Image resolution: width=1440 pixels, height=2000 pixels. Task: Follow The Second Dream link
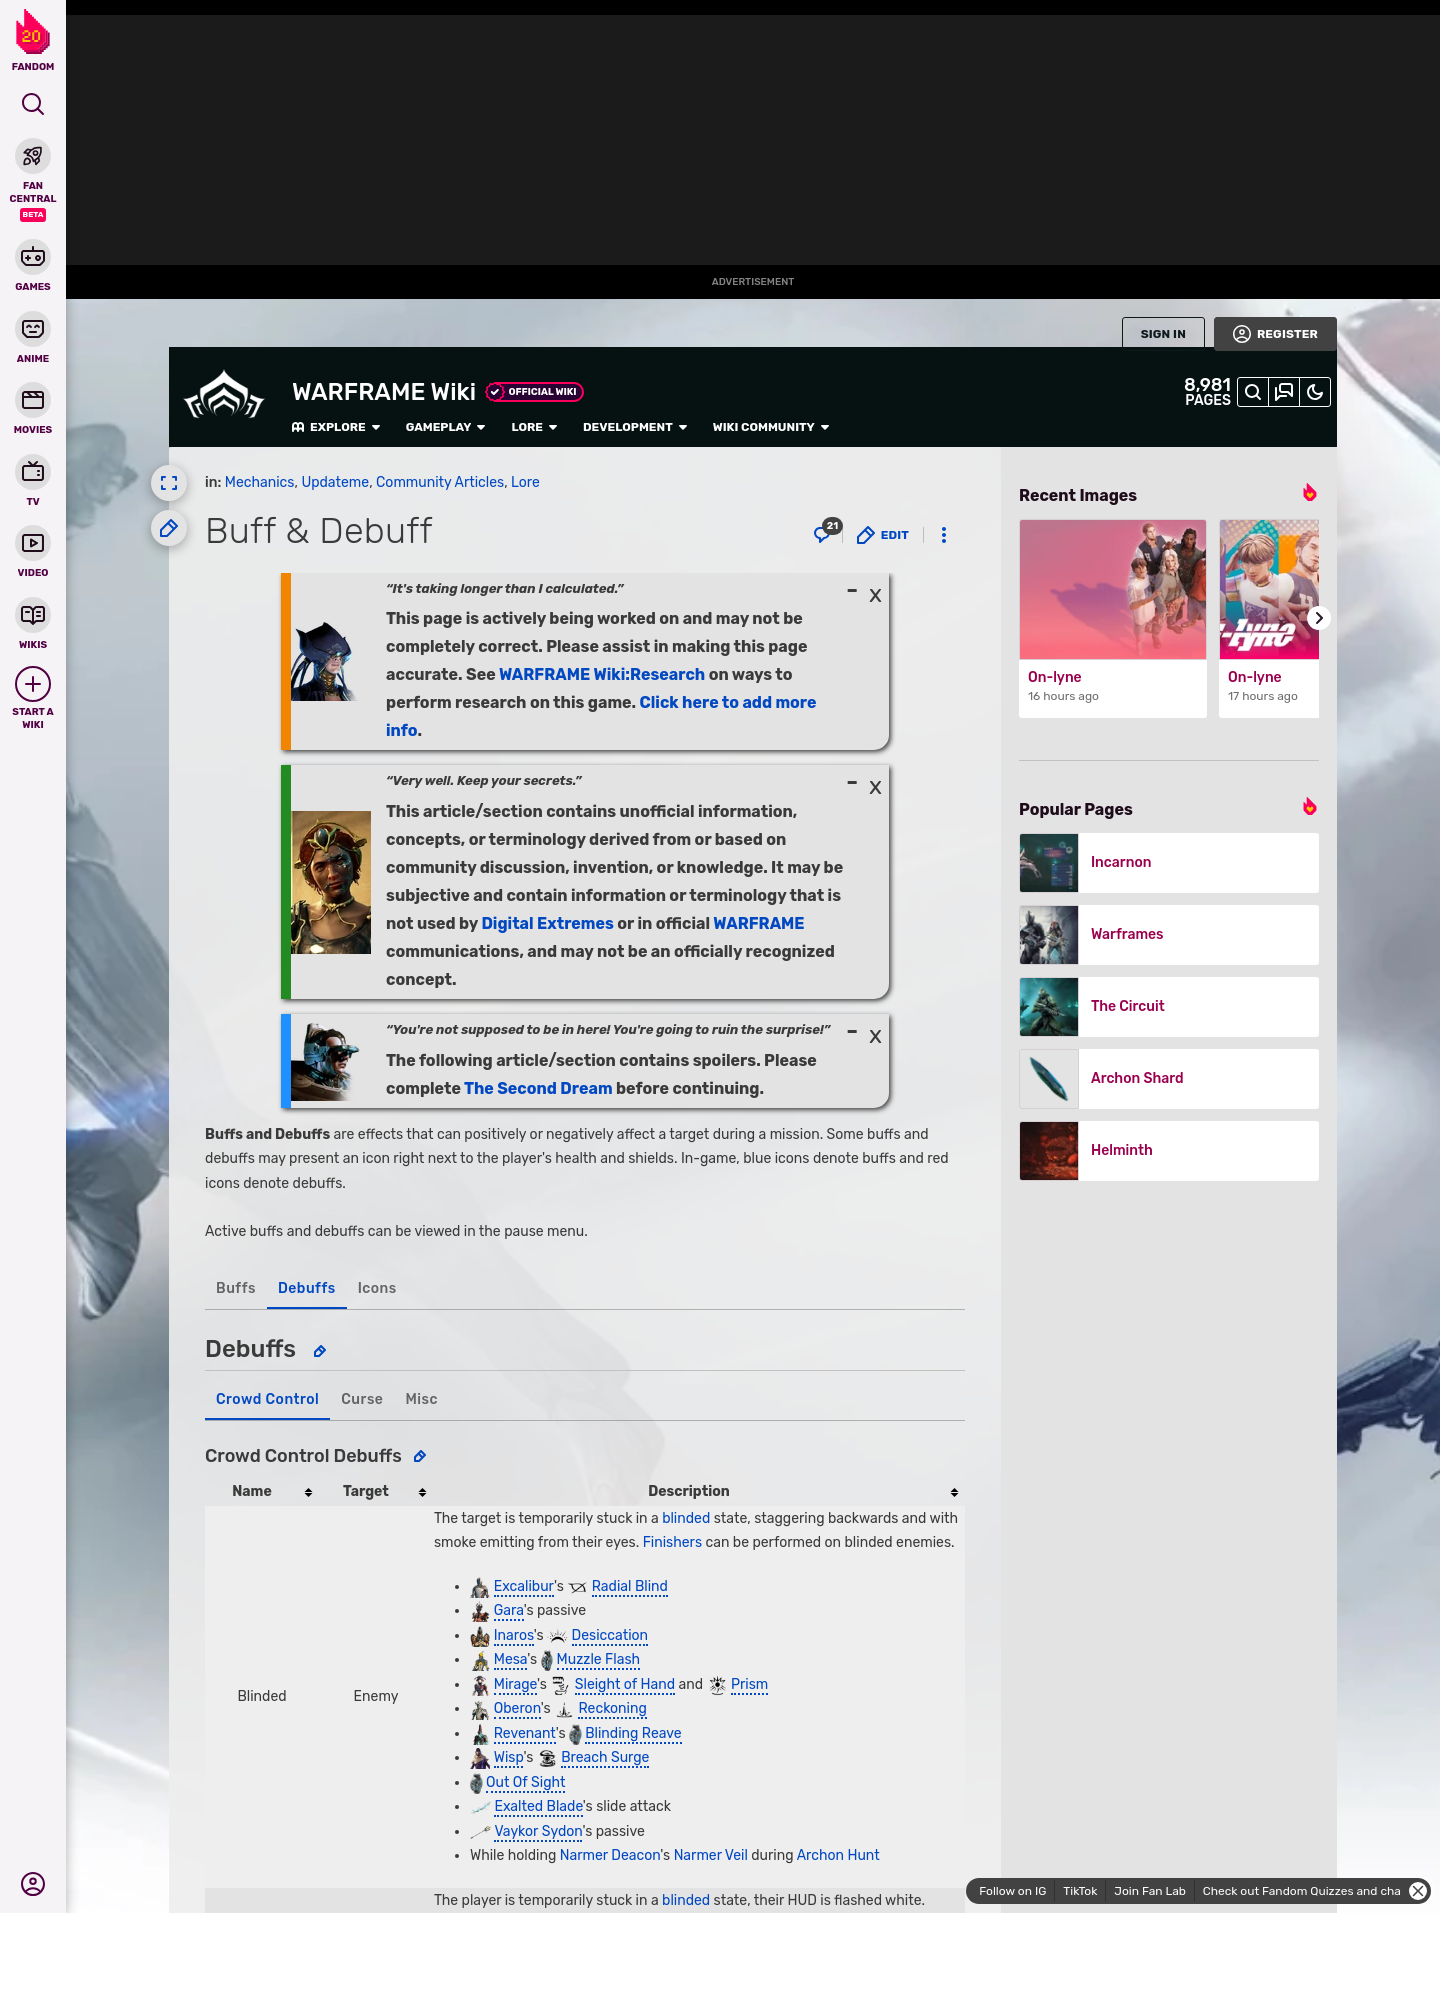tap(538, 1088)
